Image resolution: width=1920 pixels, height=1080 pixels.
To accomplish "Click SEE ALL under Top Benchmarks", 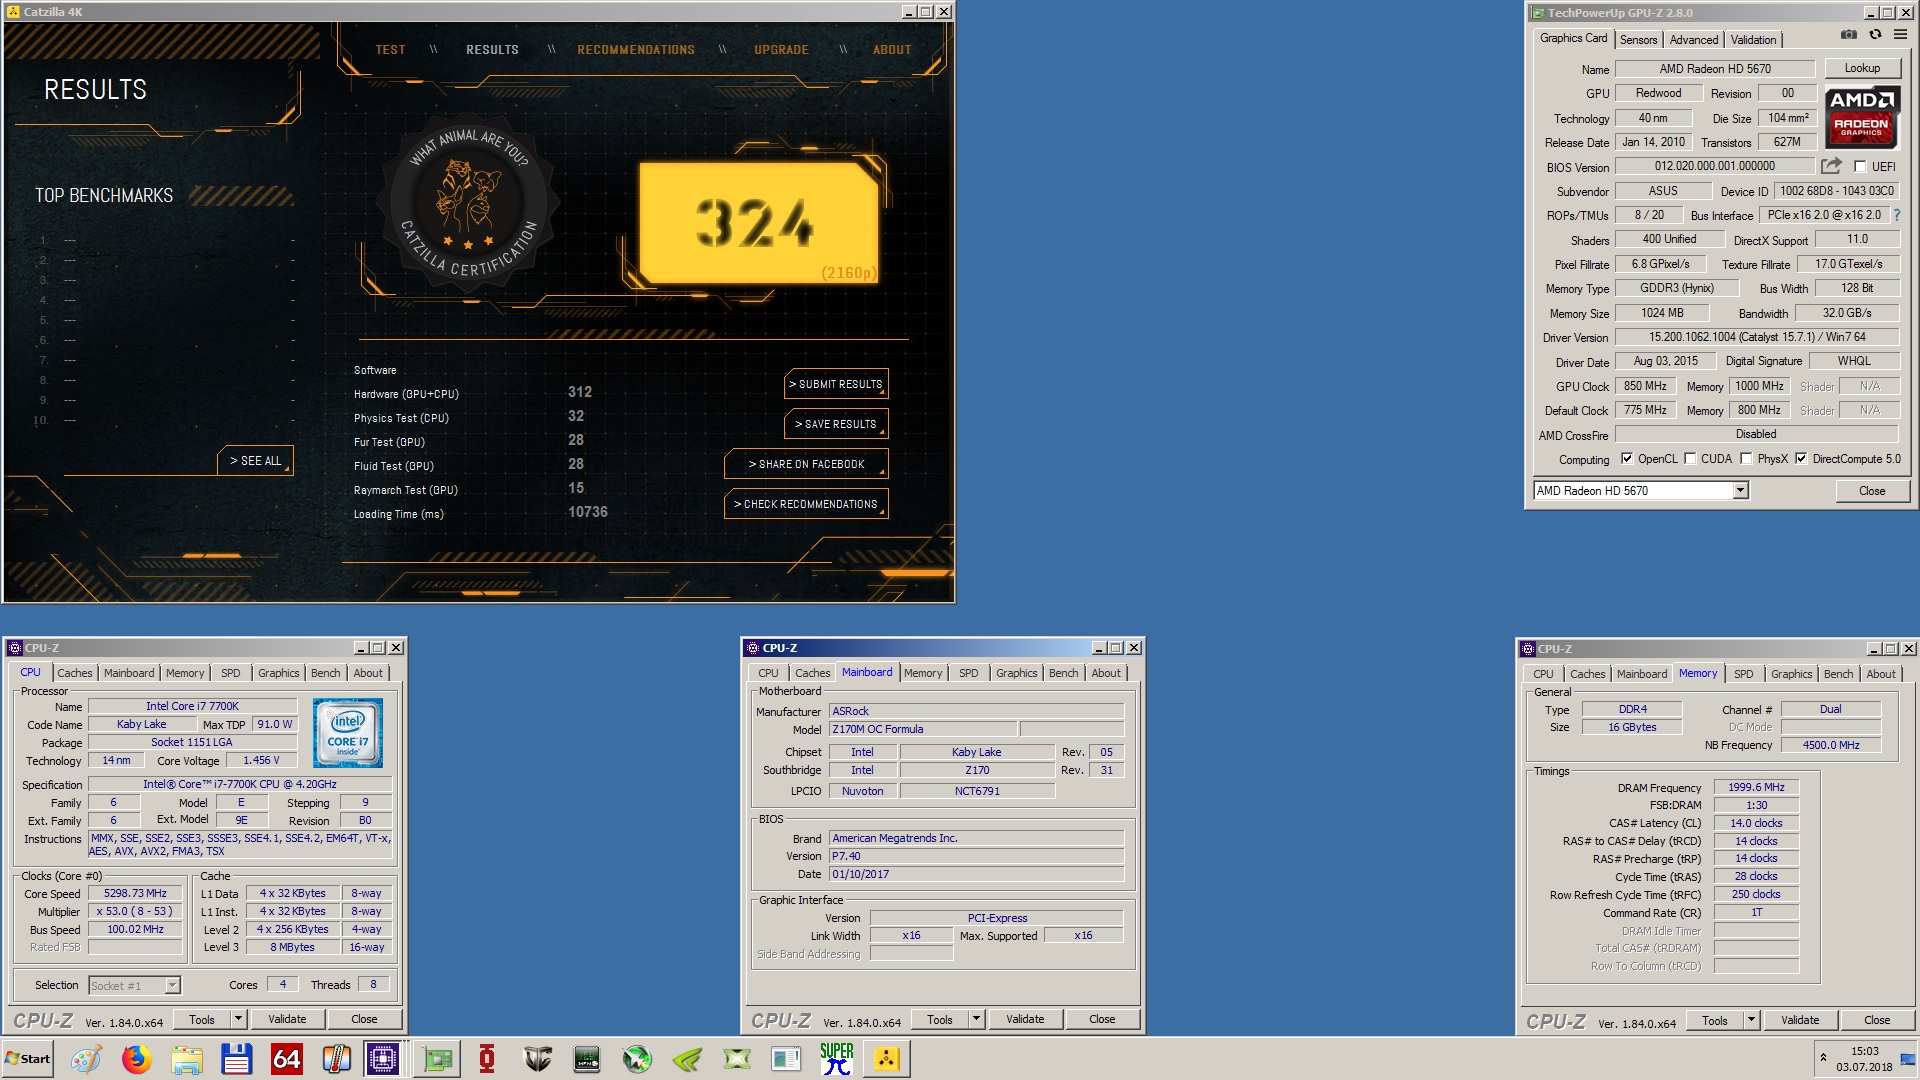I will click(256, 461).
